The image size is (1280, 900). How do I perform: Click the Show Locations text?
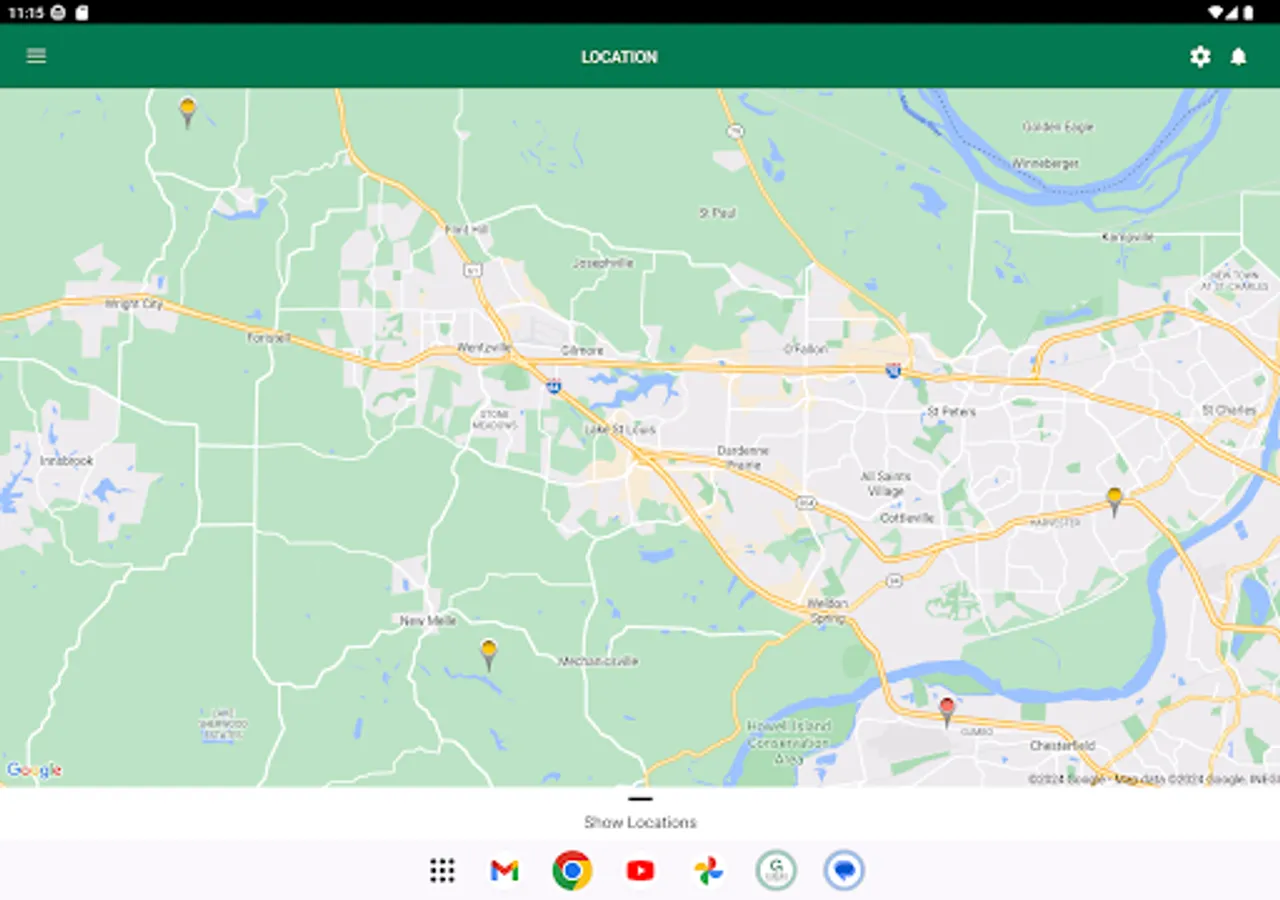coord(640,822)
